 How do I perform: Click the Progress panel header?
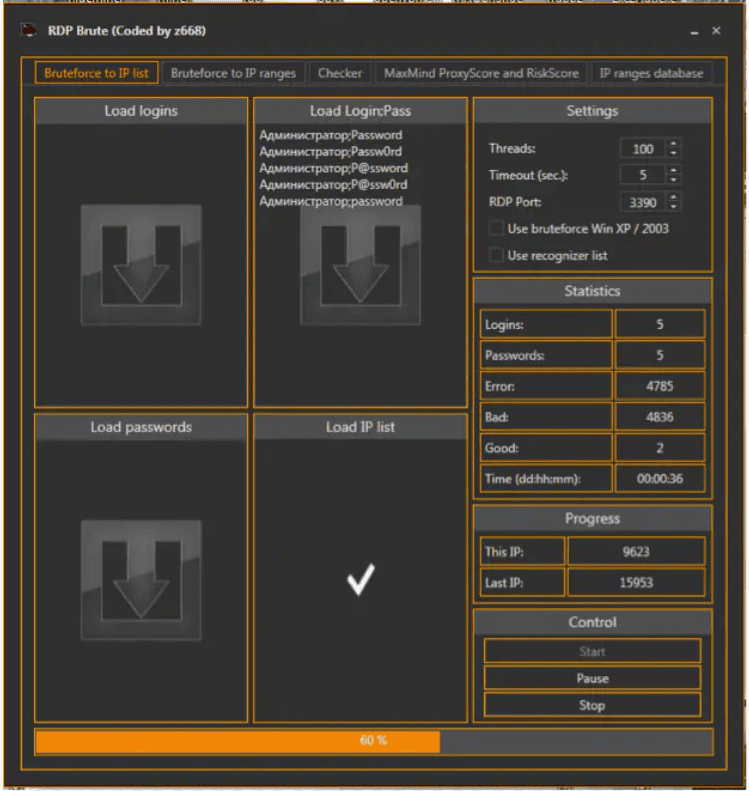point(592,519)
